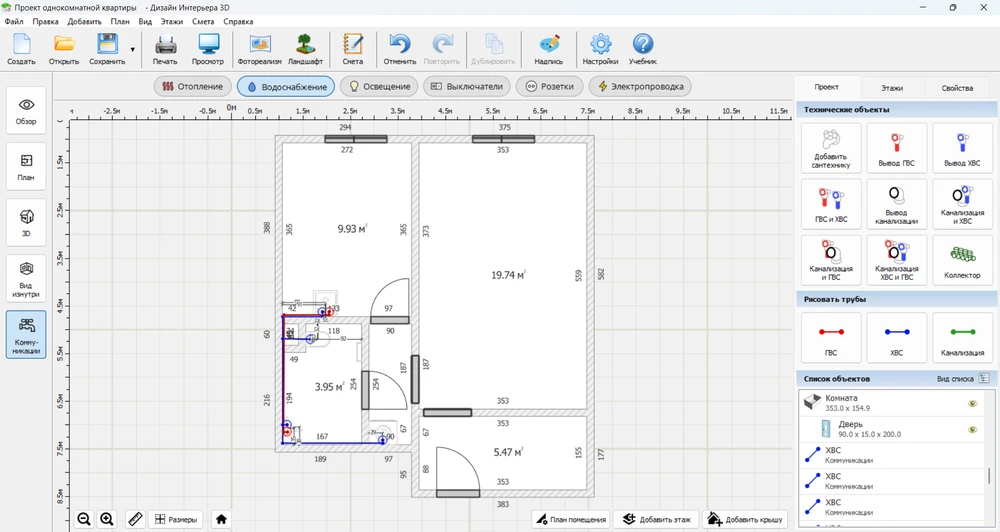Switch to the Свойства tab
Viewport: 1000px width, 532px height.
[957, 88]
